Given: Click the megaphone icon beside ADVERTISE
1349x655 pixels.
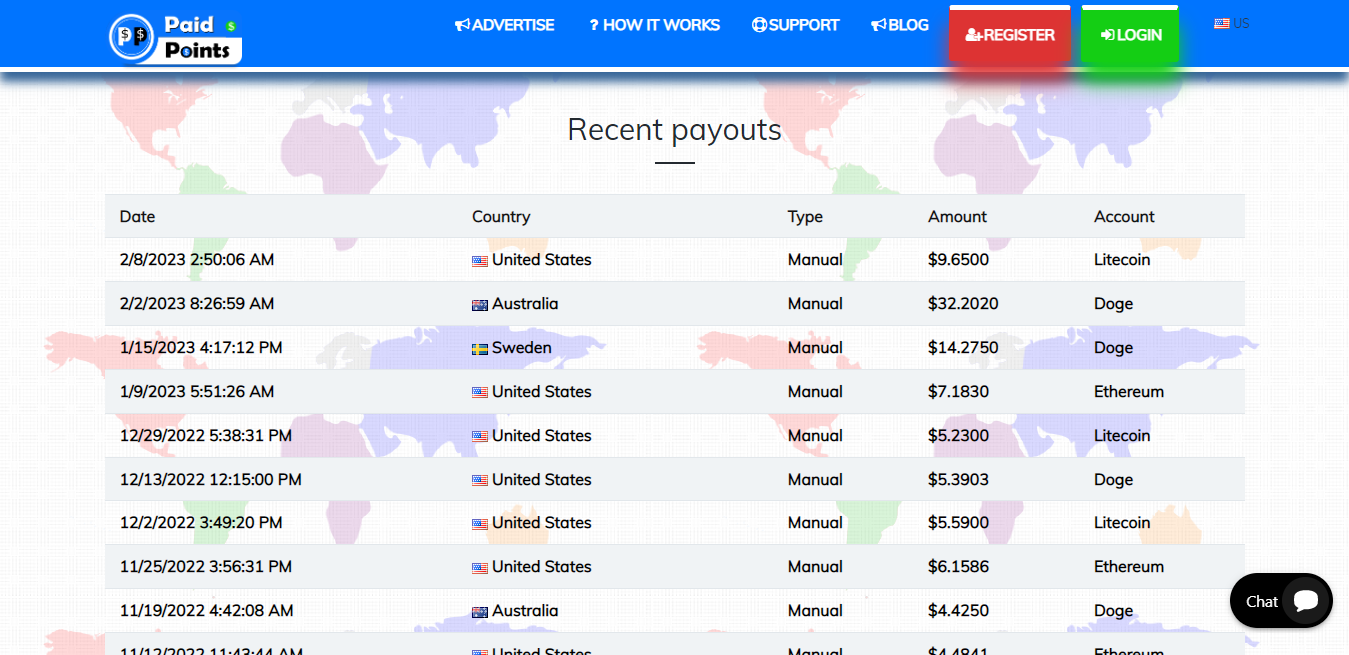Looking at the screenshot, I should [461, 25].
